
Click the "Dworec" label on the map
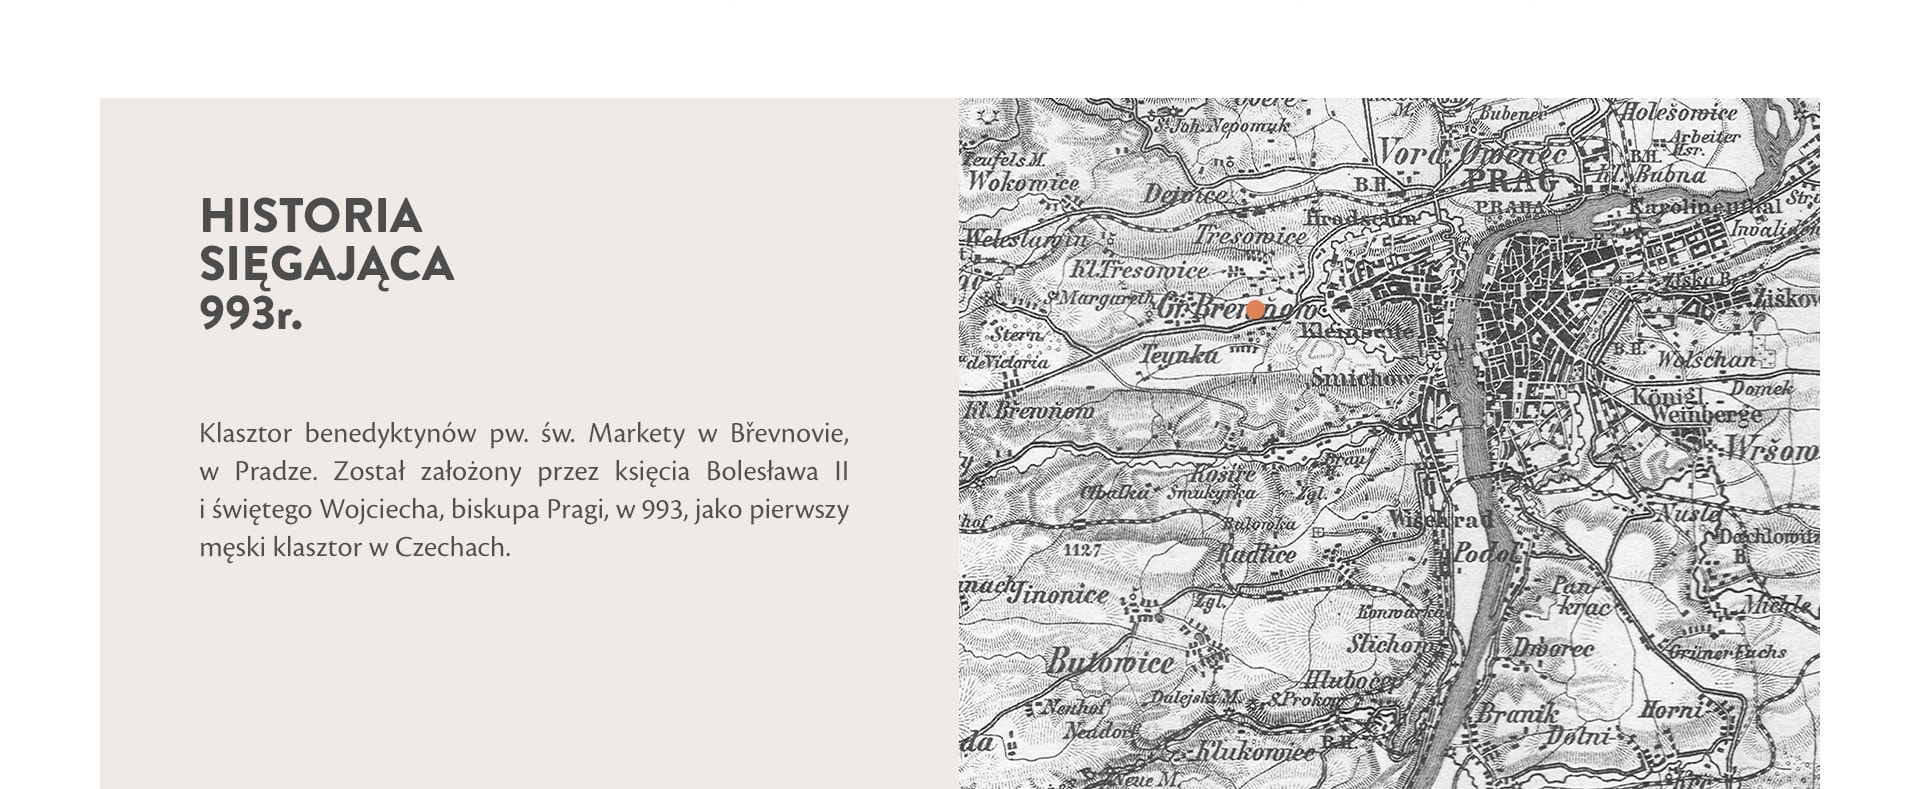coord(1552,649)
